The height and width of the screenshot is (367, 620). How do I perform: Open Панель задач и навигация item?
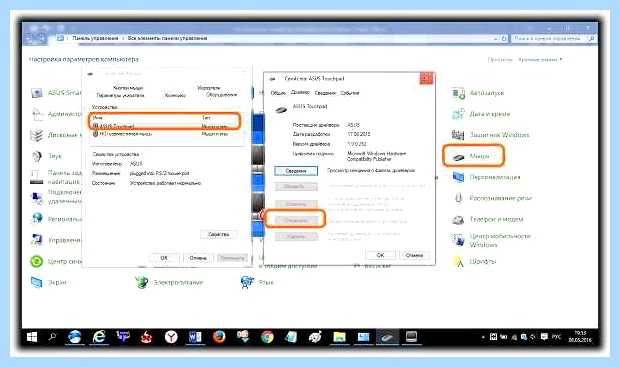click(56, 177)
